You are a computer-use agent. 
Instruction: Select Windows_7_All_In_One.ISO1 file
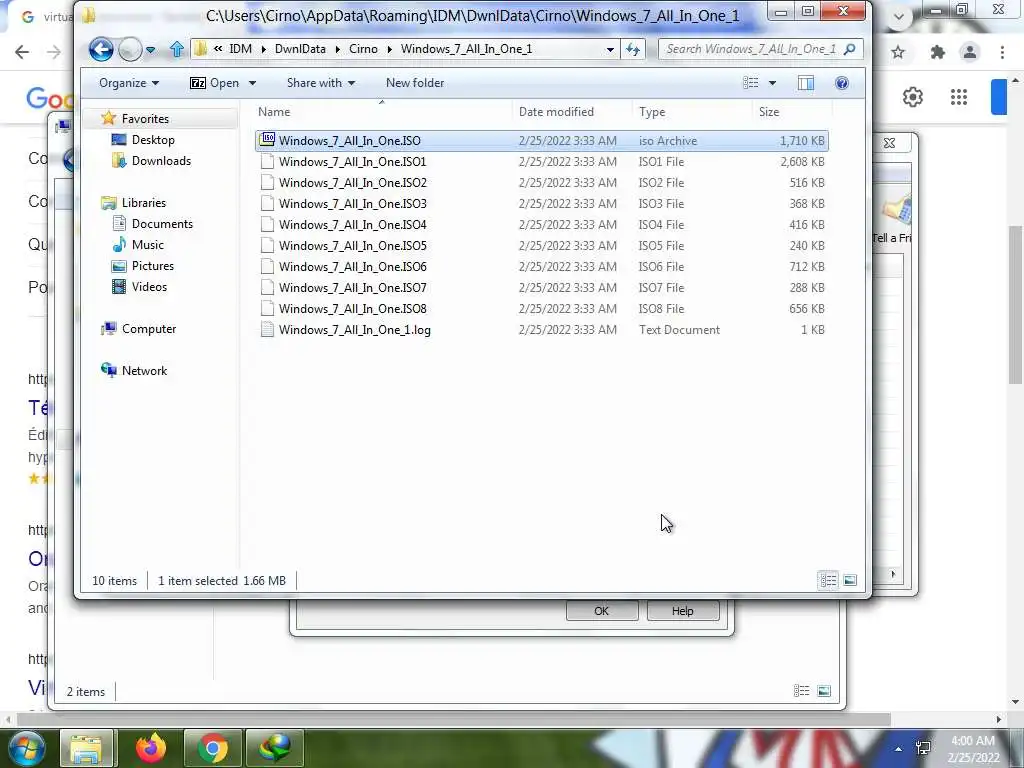point(541,161)
